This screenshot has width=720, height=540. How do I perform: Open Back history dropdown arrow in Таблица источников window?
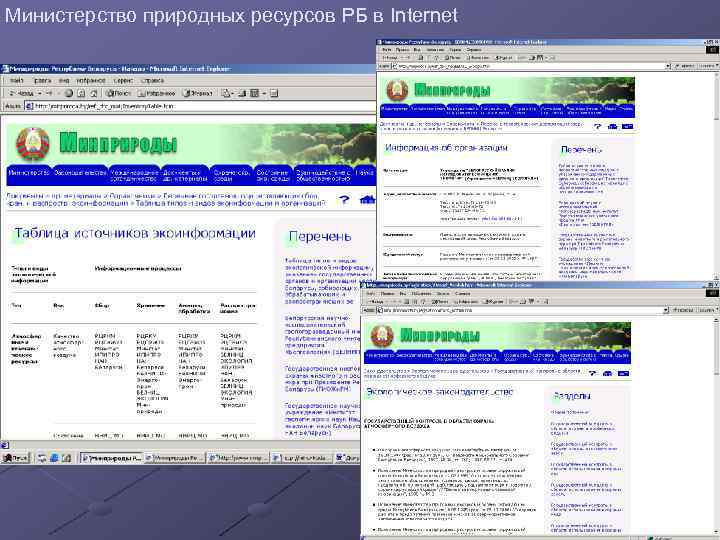click(x=39, y=93)
